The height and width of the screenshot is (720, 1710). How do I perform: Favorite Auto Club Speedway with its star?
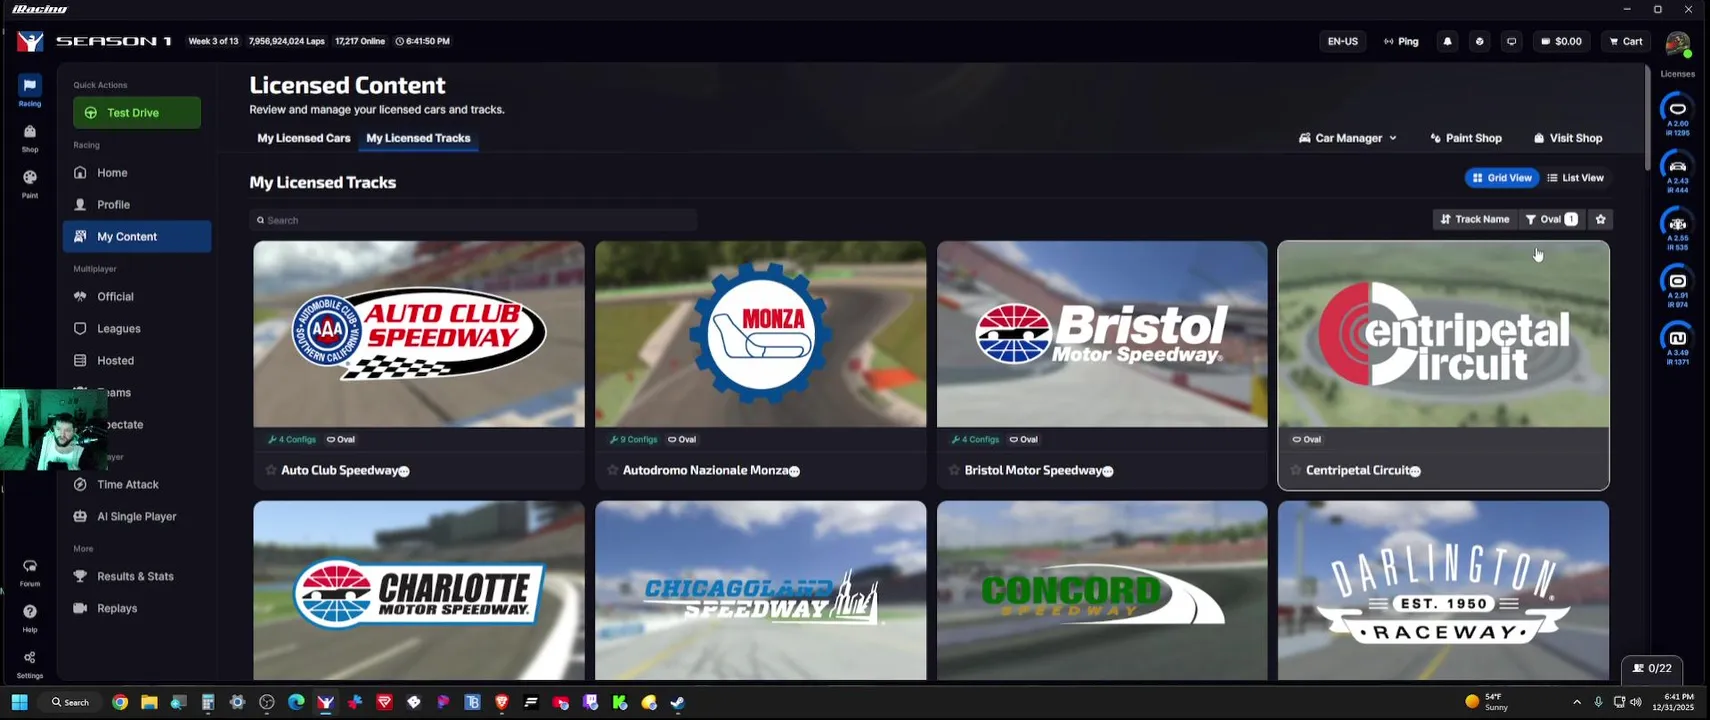coord(271,470)
